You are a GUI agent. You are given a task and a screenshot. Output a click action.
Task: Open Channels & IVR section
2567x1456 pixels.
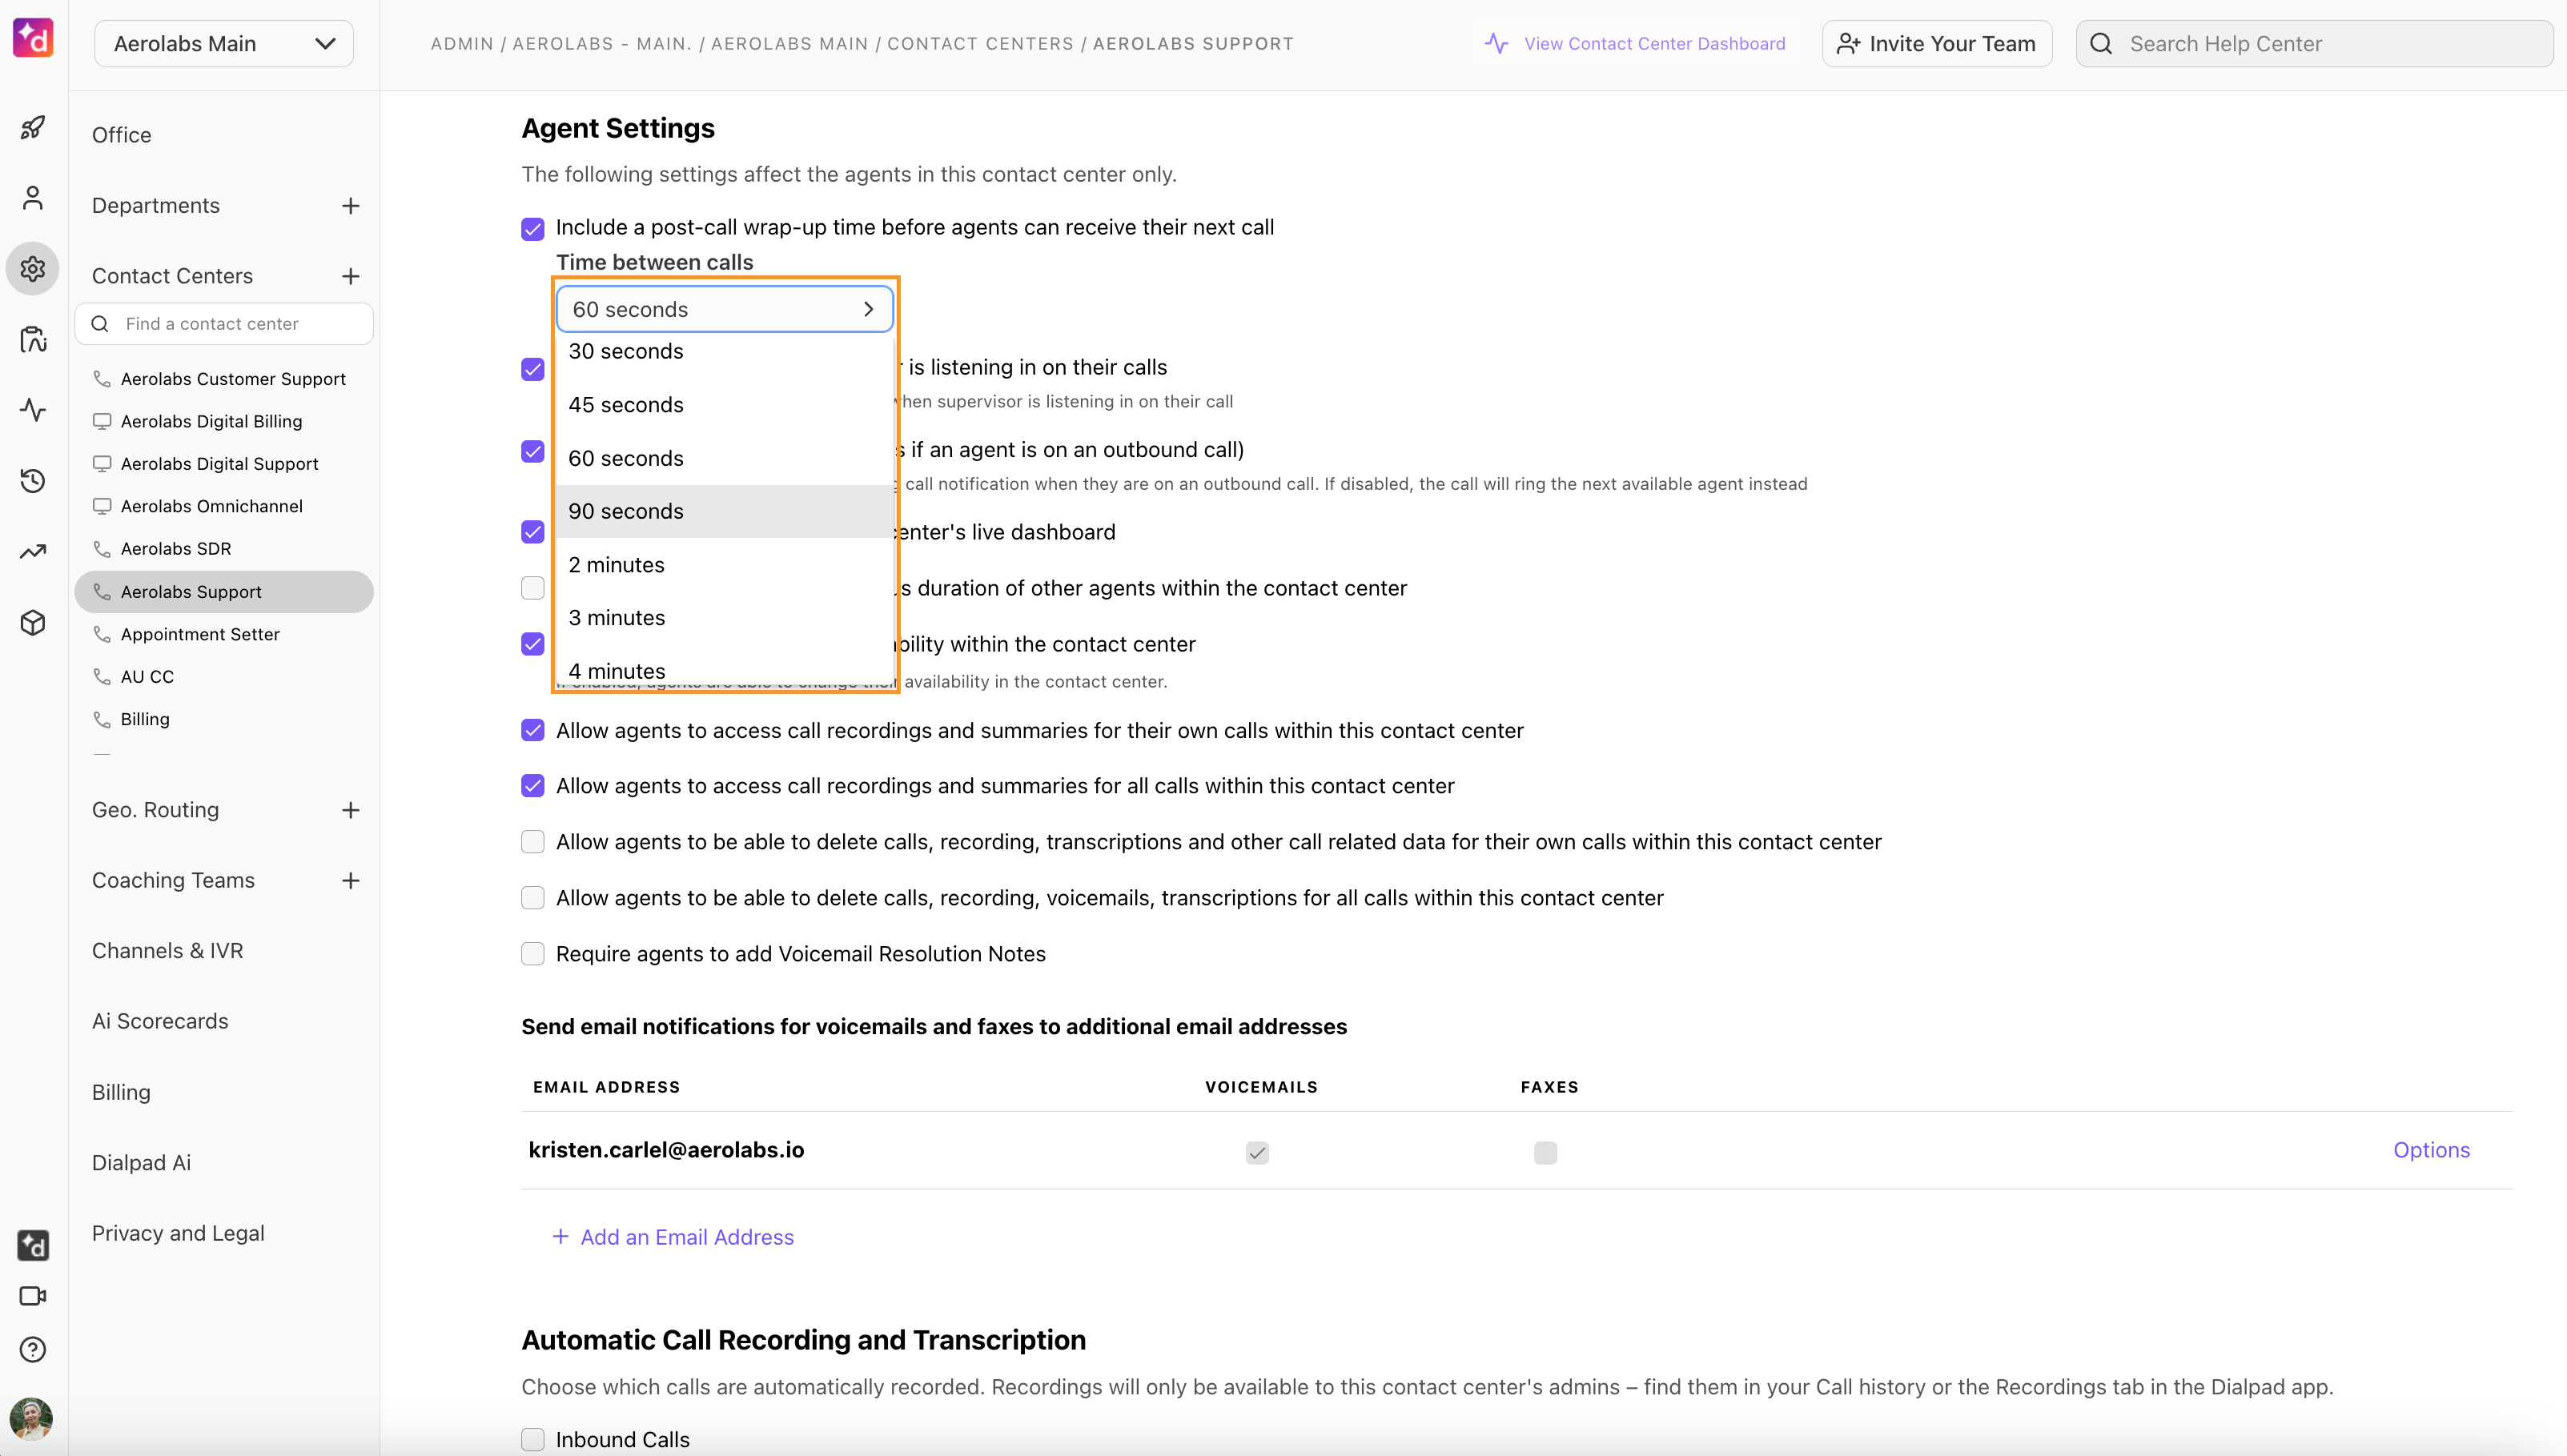(168, 951)
